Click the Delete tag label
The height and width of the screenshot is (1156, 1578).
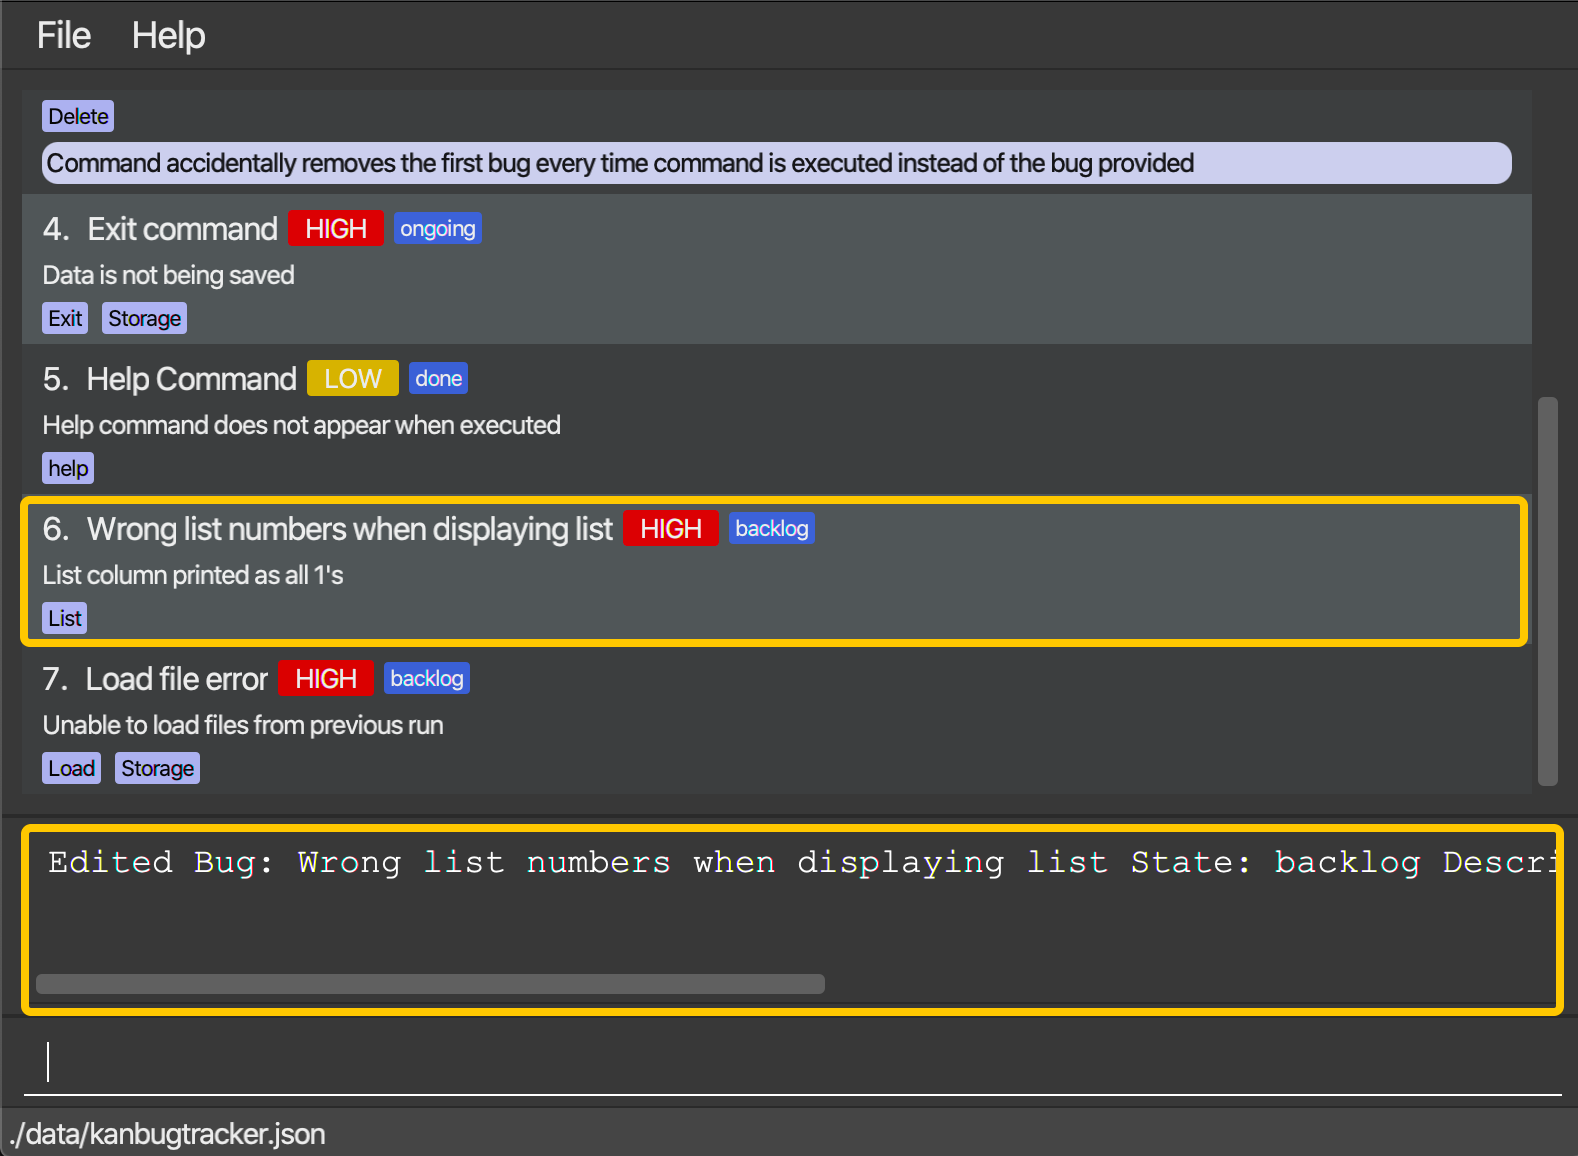point(78,116)
